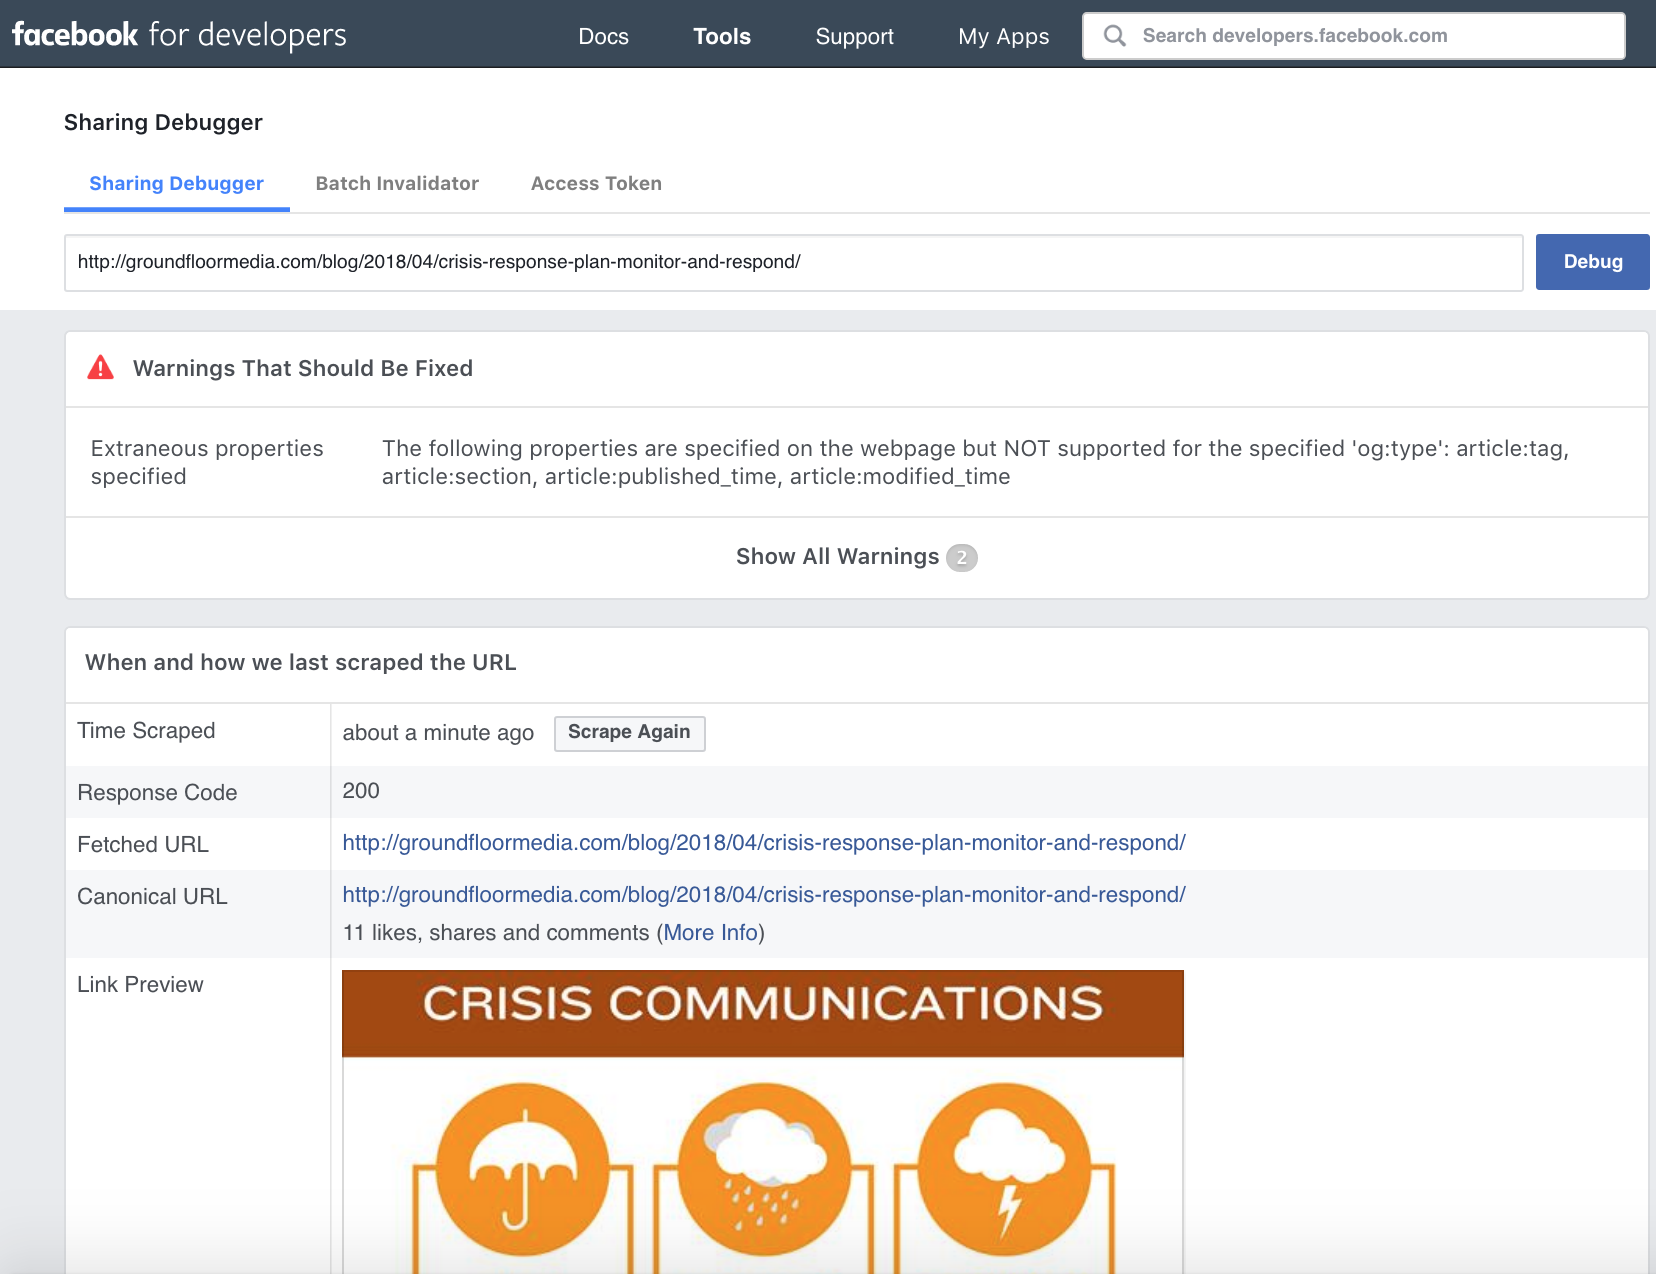
Task: Switch to the Batch Invalidator tab
Action: (x=397, y=183)
